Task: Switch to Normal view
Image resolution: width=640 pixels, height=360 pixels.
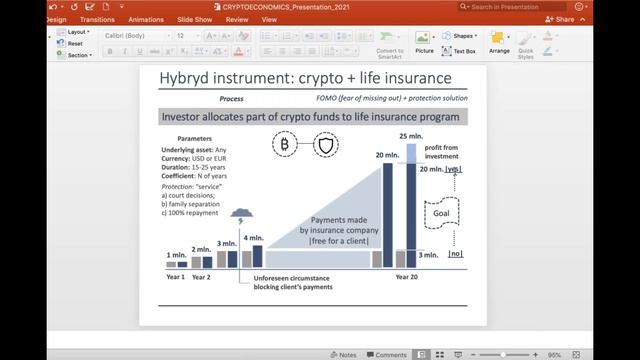Action: pyautogui.click(x=422, y=355)
